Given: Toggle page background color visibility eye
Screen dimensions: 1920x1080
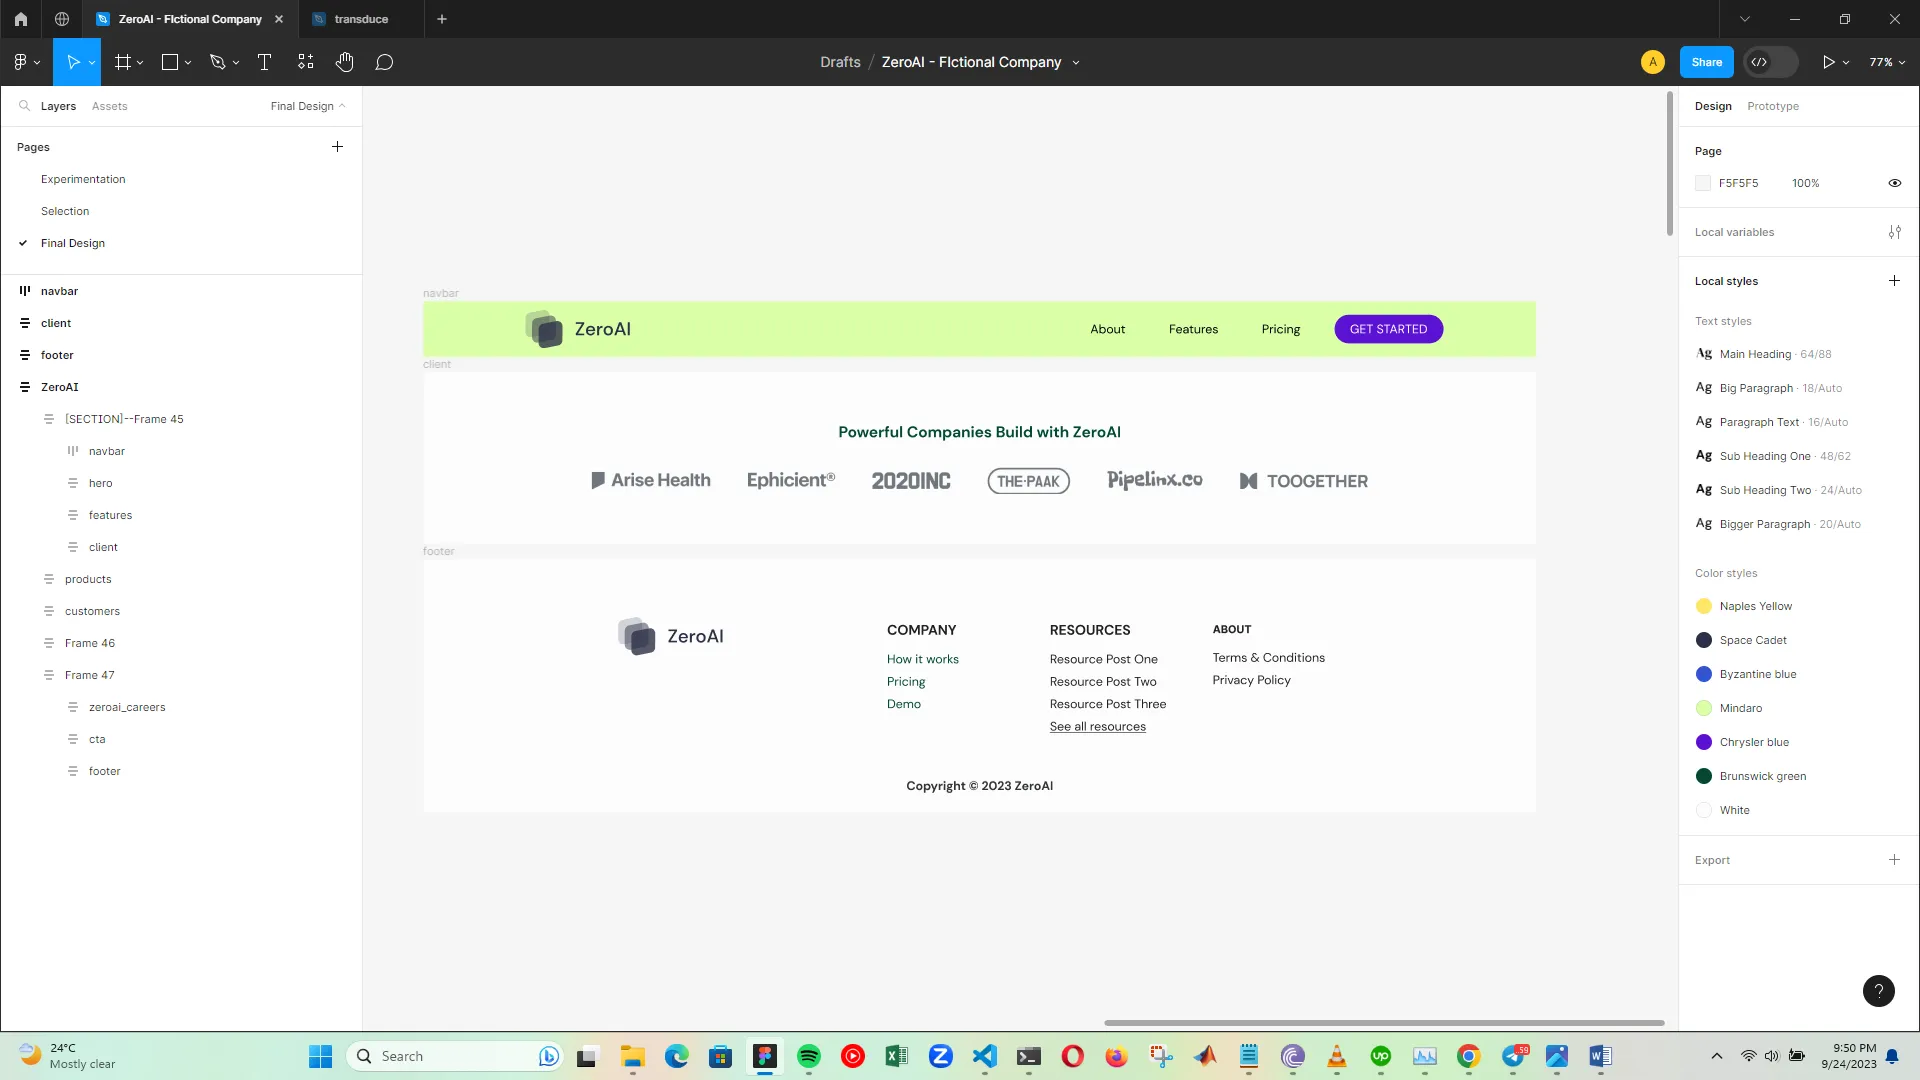Looking at the screenshot, I should pos(1894,183).
